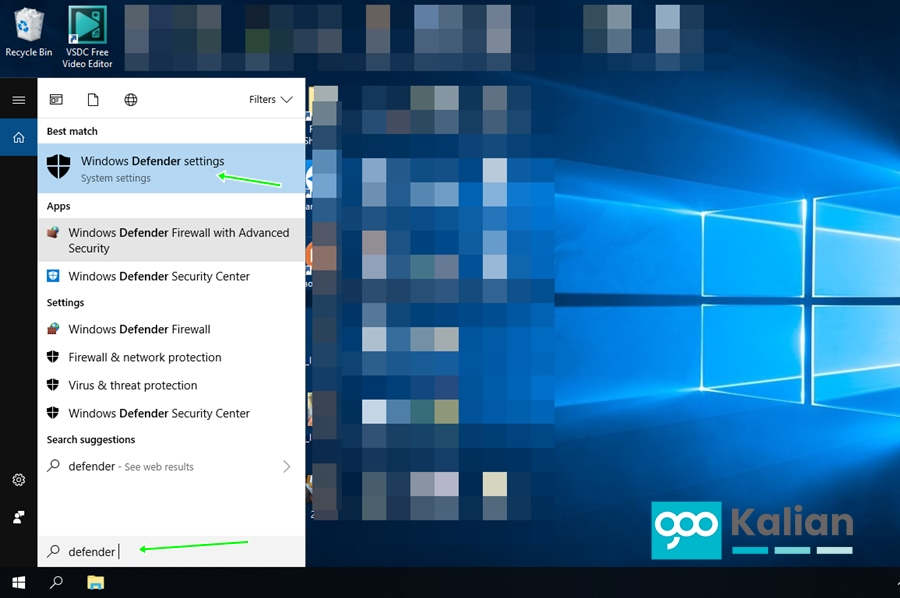
Task: Expand the defender web results chevron
Action: pos(286,466)
